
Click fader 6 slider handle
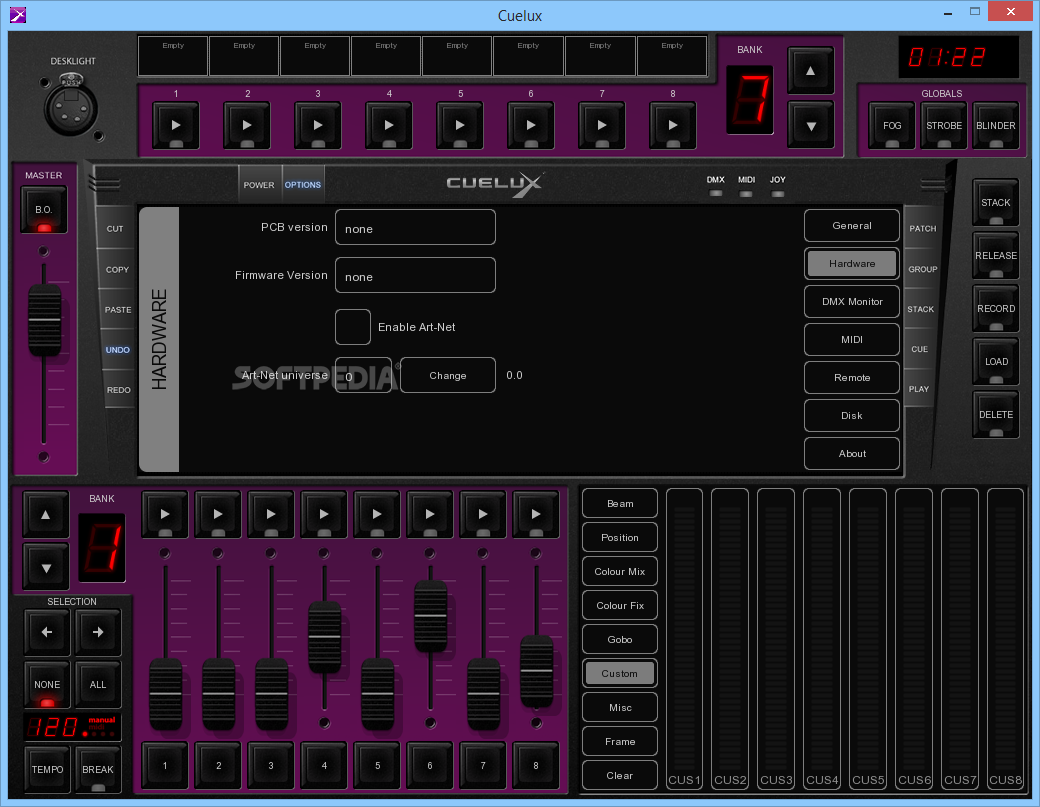point(430,616)
